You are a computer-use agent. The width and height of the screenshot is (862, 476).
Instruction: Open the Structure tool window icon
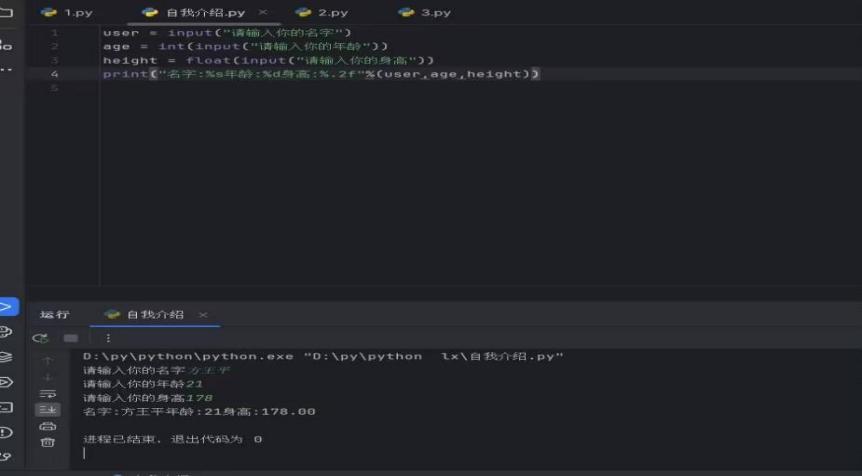coord(6,44)
